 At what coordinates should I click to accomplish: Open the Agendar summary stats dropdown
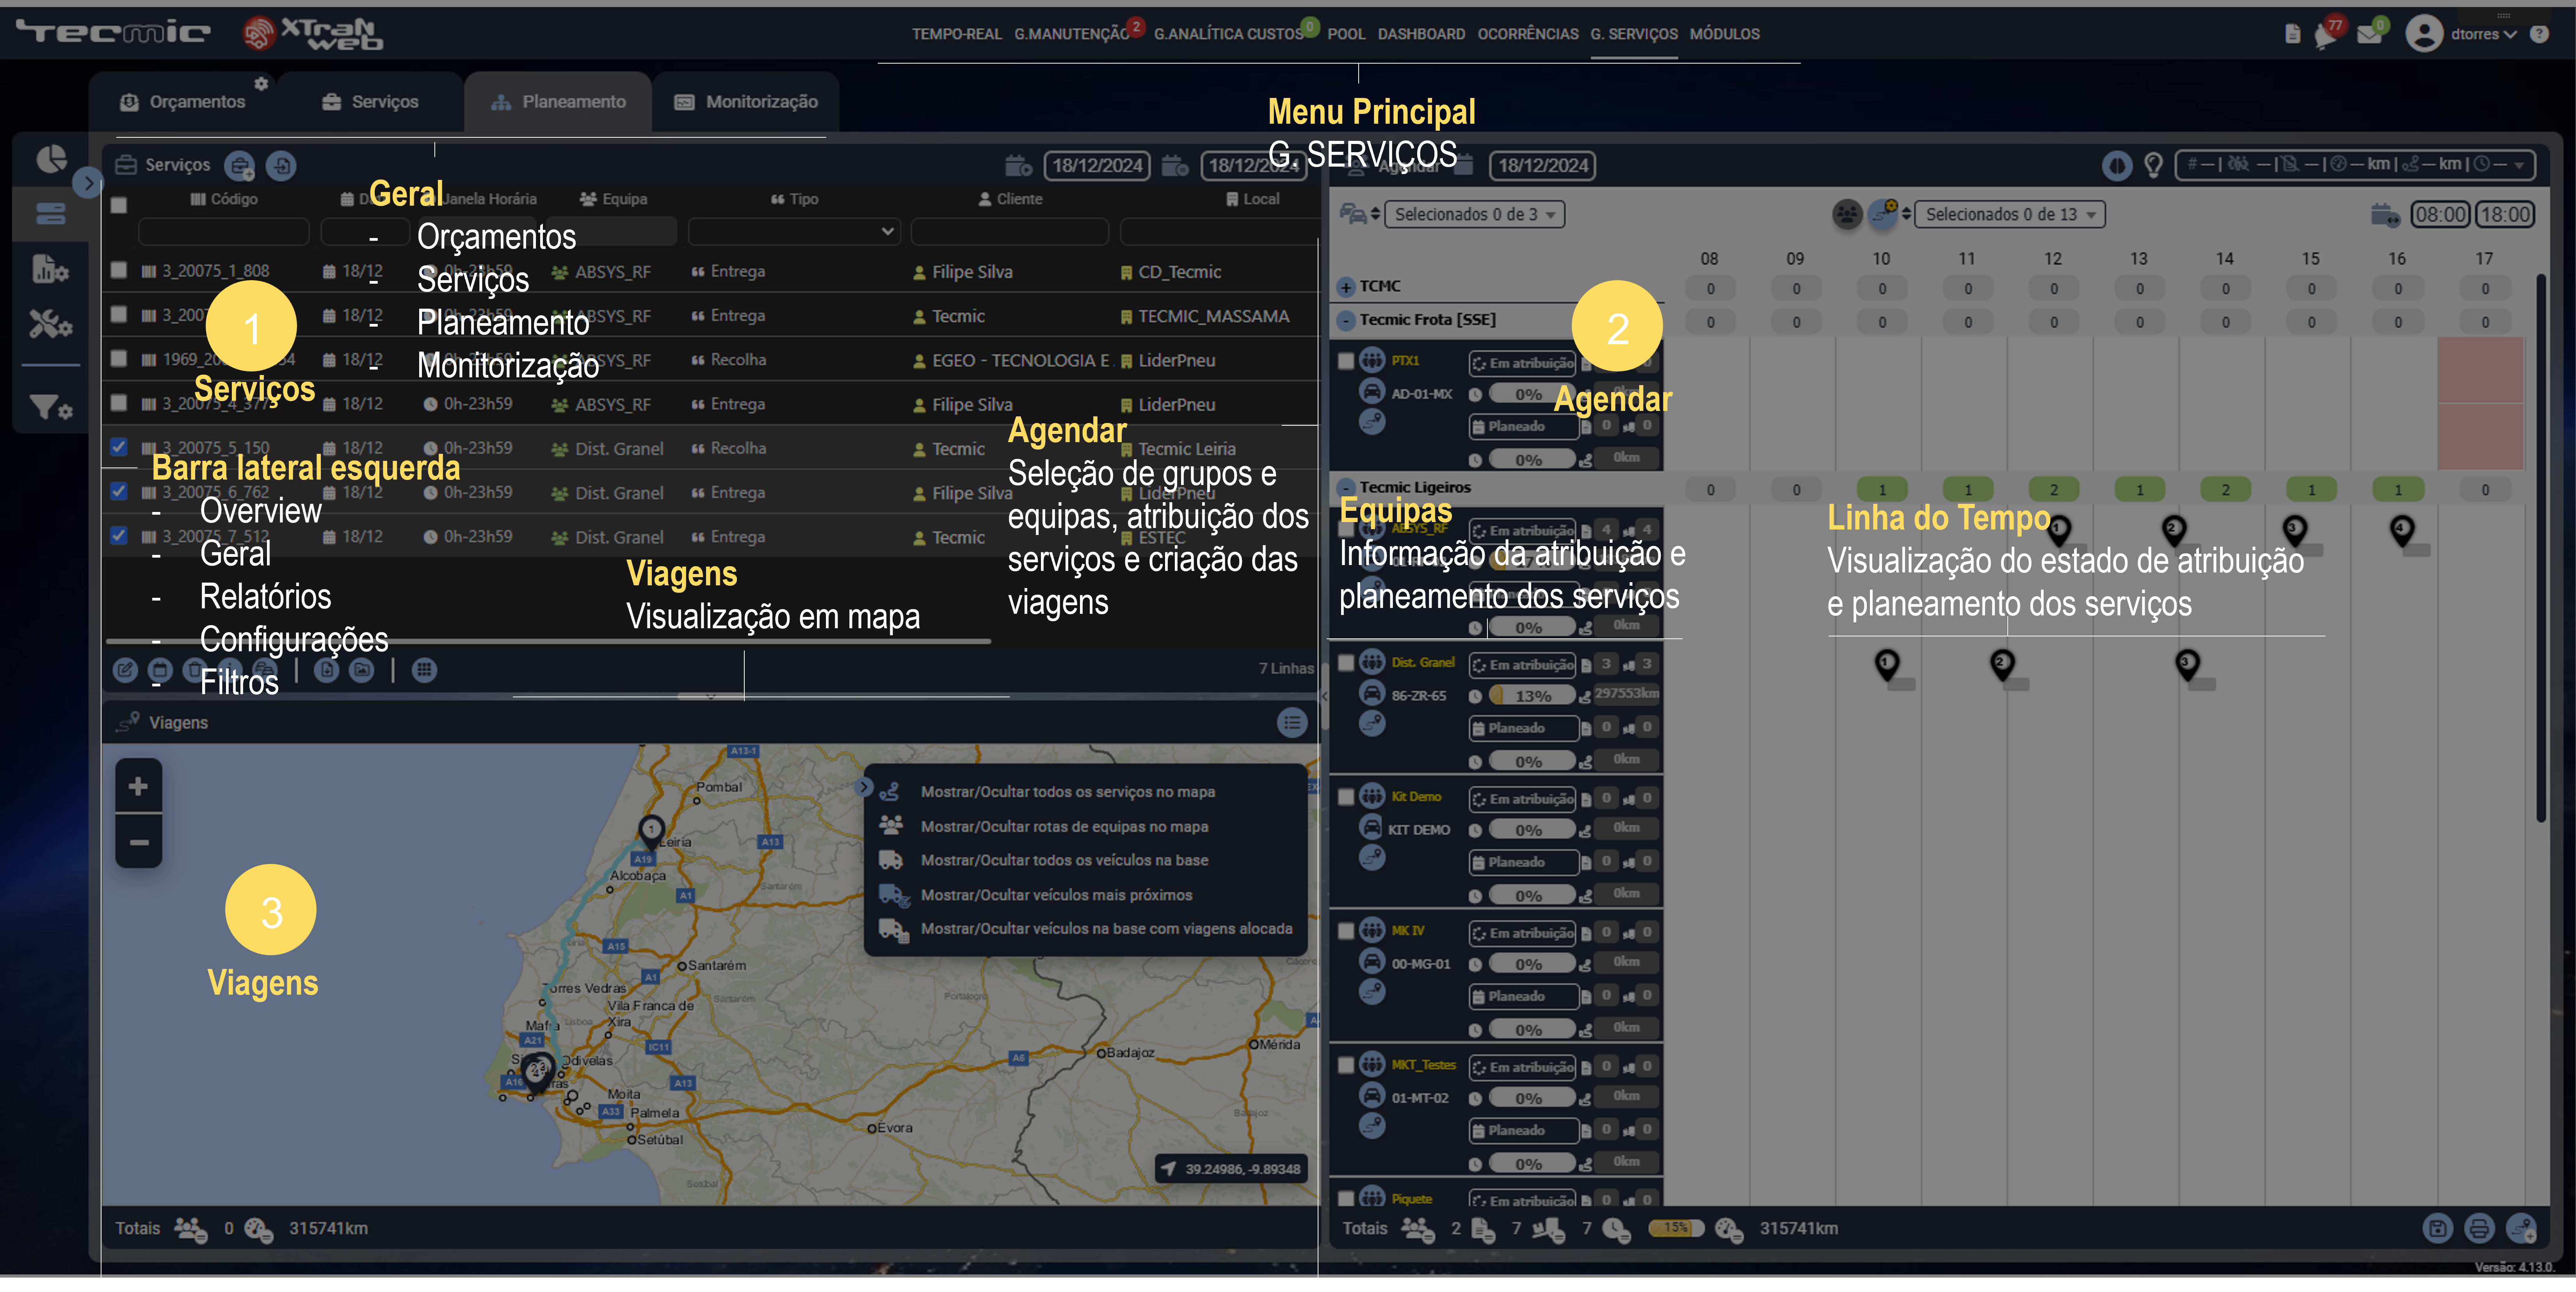click(x=2355, y=165)
